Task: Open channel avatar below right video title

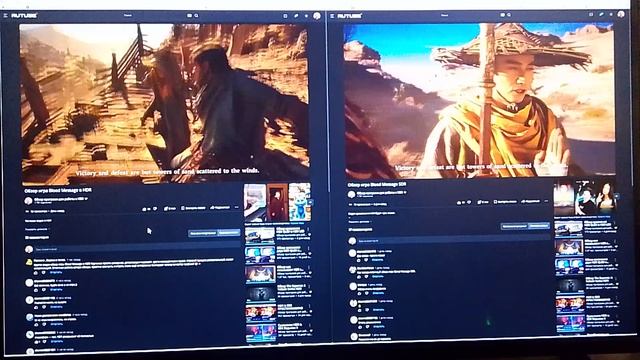Action: (351, 194)
